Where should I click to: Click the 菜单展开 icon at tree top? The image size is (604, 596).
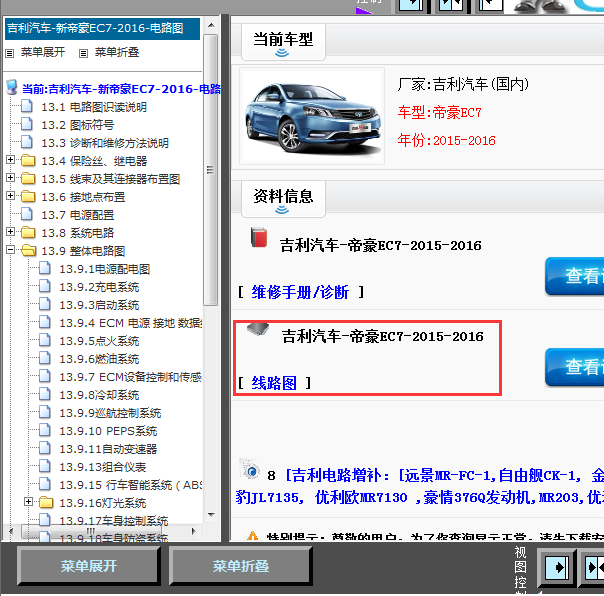tap(10, 53)
